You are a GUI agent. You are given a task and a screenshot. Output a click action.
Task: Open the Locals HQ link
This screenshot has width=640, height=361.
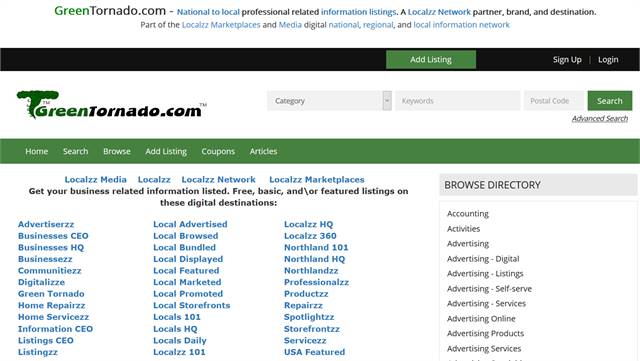176,329
